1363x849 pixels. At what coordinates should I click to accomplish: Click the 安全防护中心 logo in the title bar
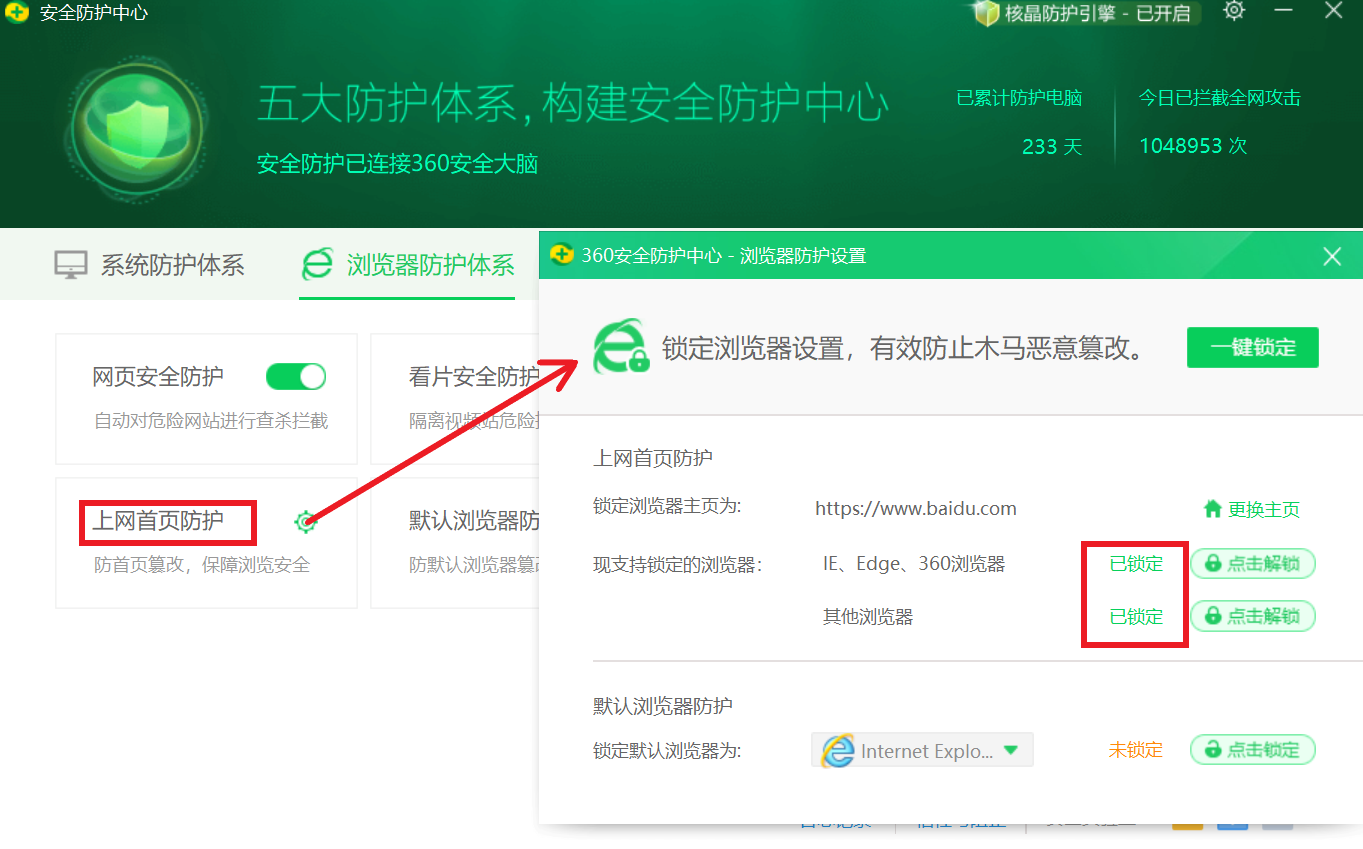point(17,14)
